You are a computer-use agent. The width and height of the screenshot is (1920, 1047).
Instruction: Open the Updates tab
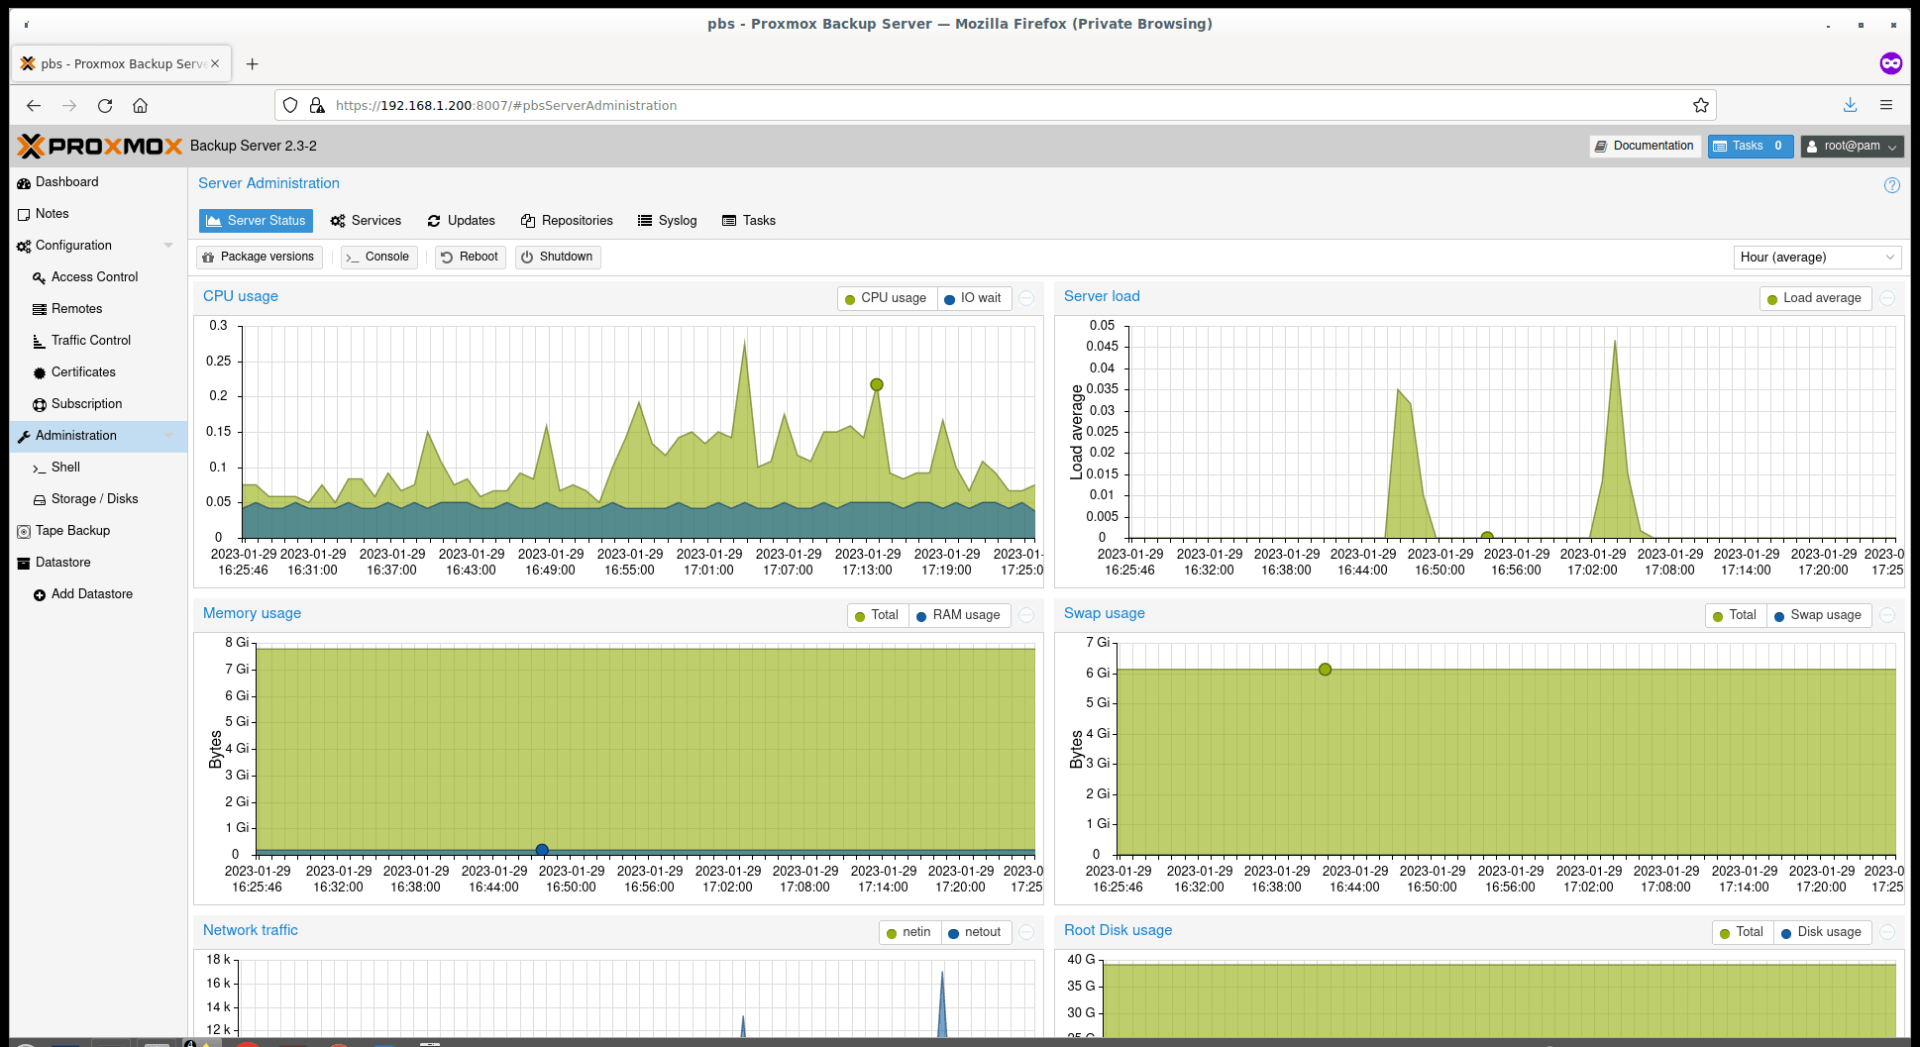click(460, 220)
